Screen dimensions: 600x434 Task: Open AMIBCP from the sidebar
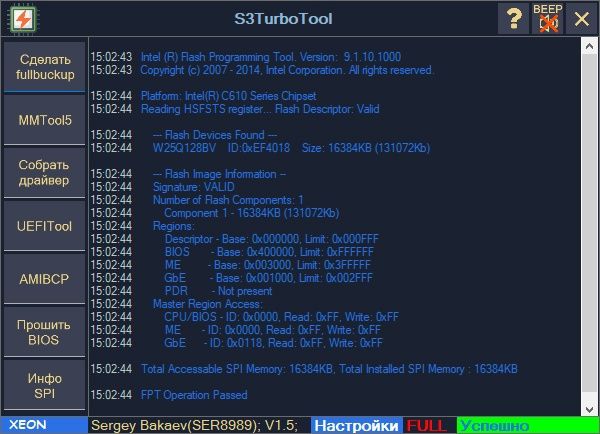pyautogui.click(x=45, y=279)
